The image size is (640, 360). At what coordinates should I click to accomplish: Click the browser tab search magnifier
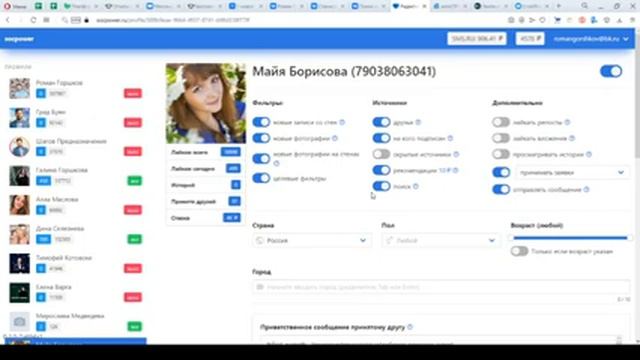coord(585,6)
